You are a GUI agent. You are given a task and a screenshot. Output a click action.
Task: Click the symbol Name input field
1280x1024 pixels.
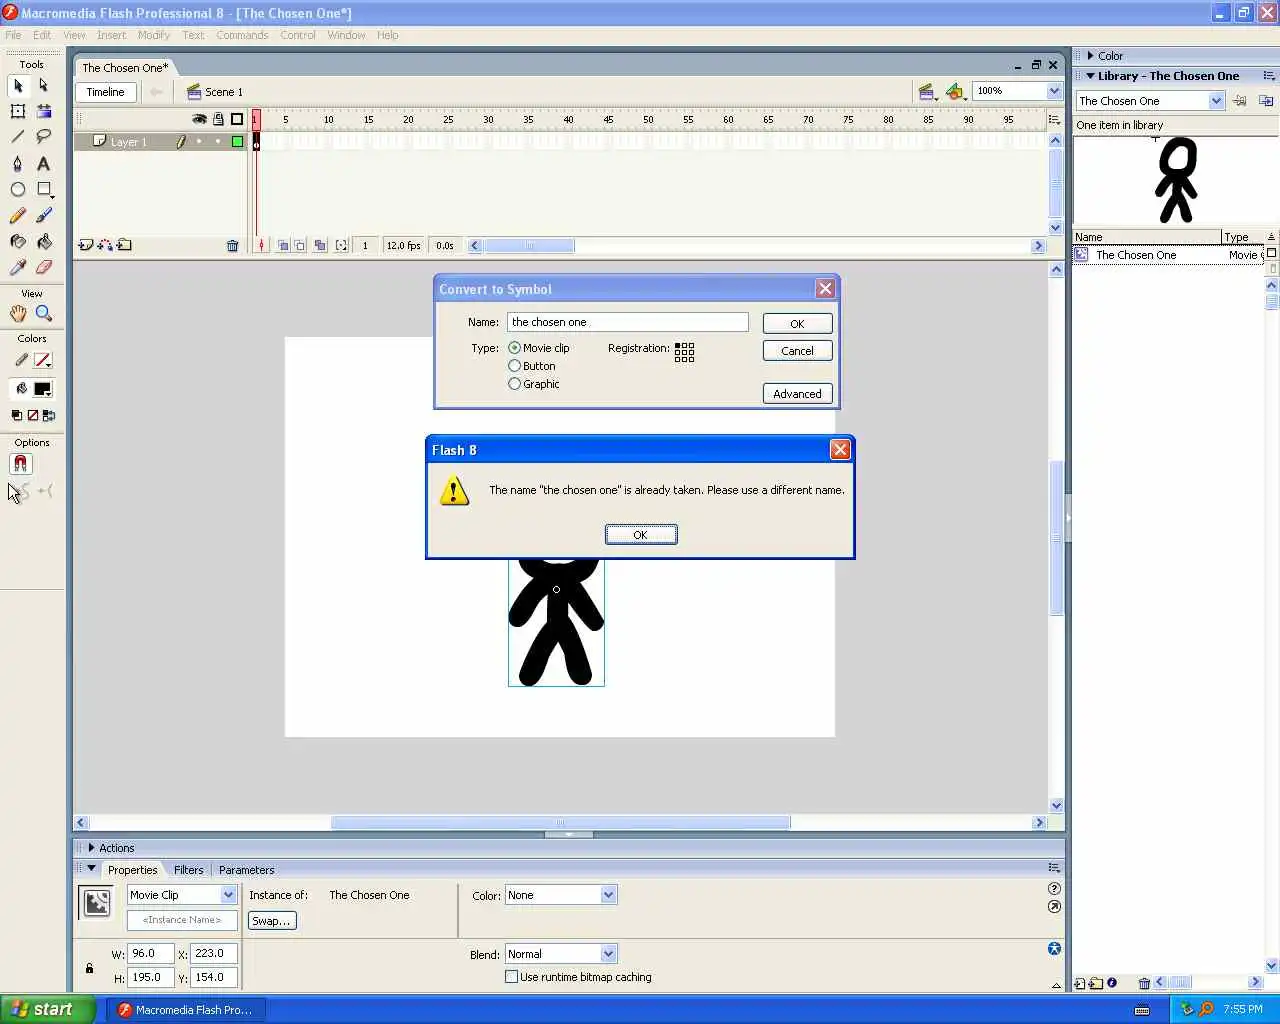[627, 322]
